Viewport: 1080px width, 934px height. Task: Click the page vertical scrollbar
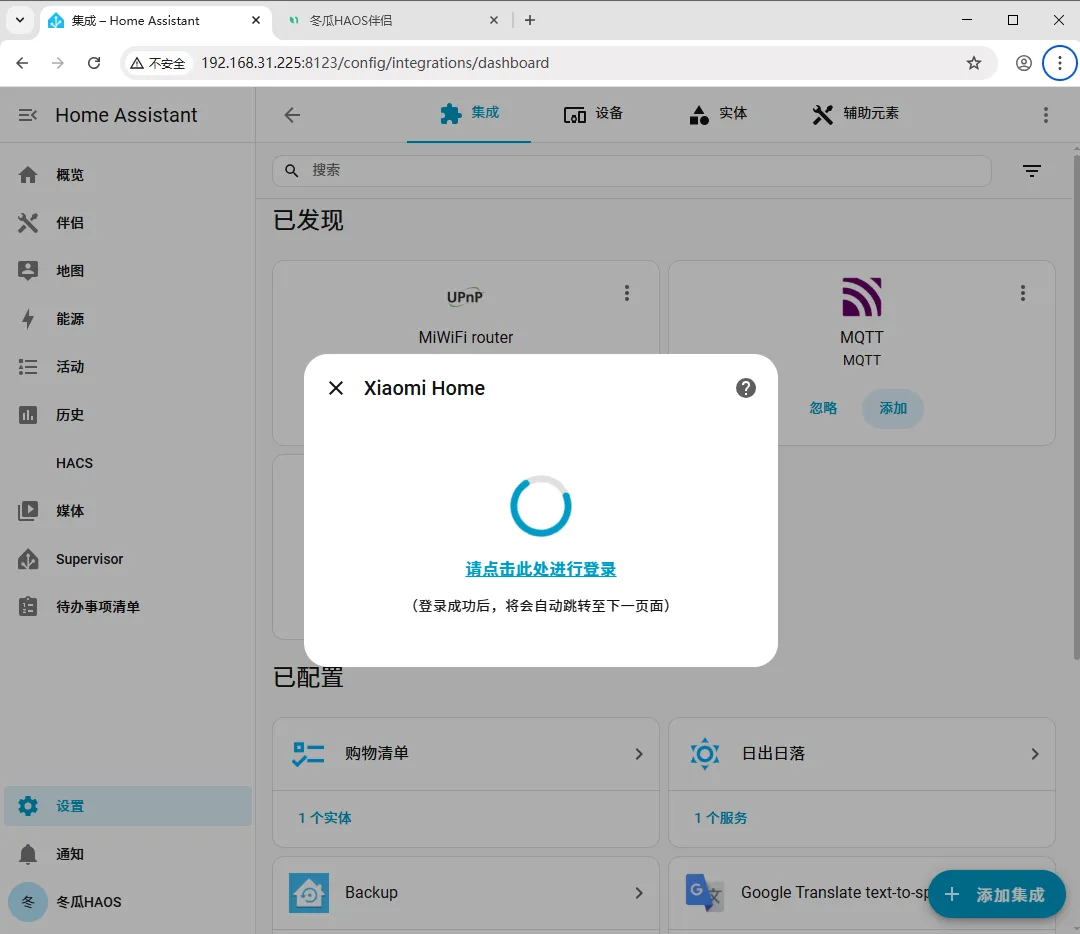tap(1075, 406)
